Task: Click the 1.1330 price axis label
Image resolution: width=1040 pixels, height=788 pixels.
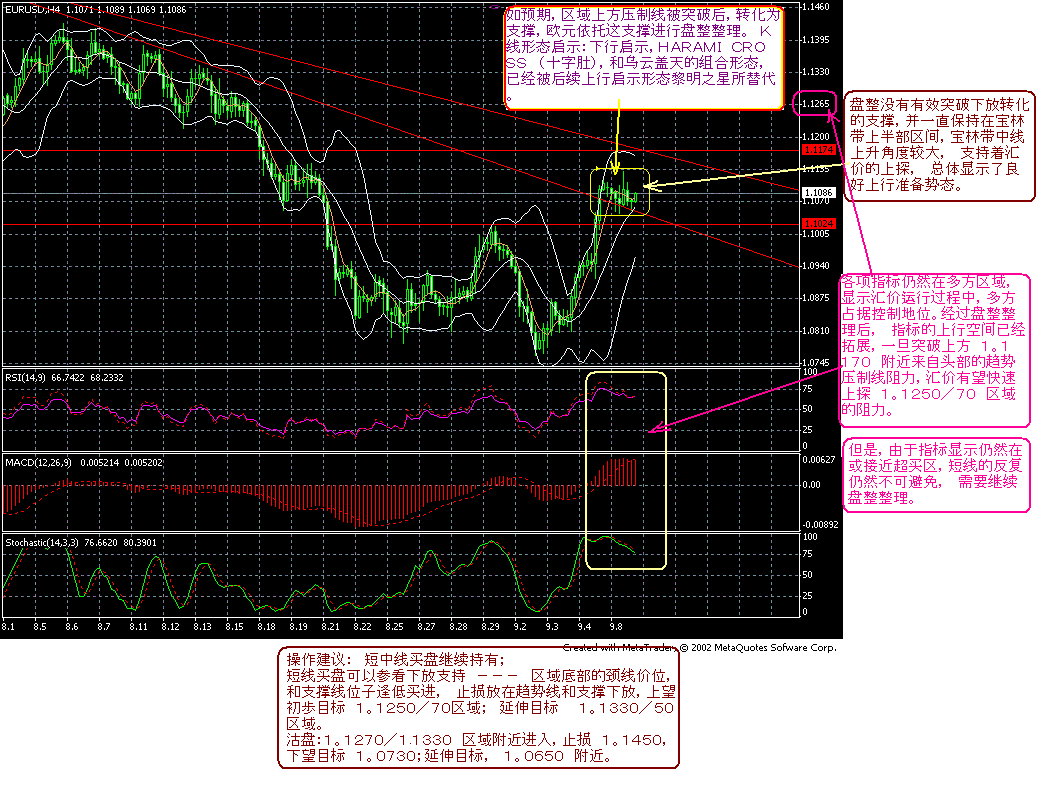Action: [x=816, y=72]
